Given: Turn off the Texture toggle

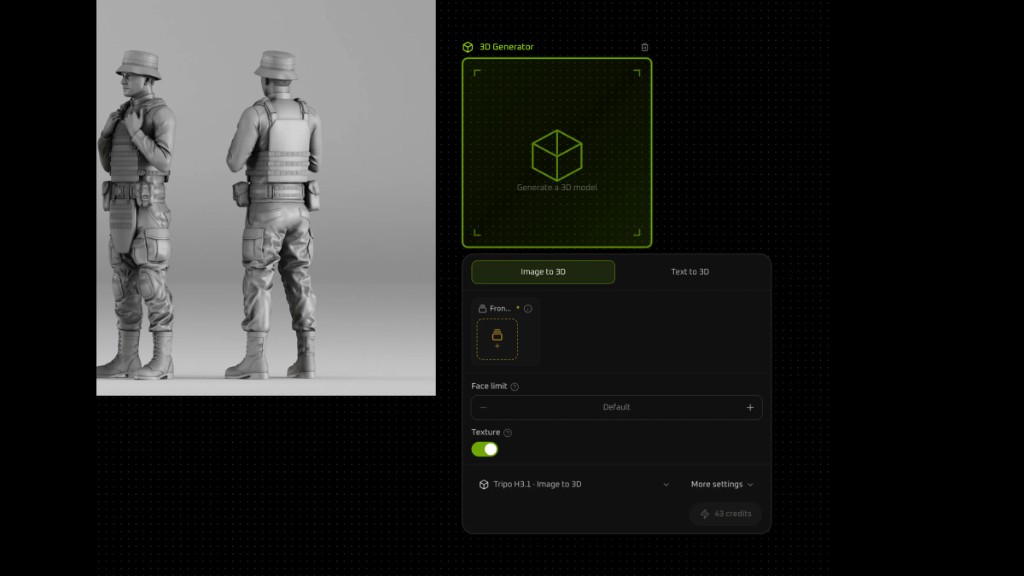Looking at the screenshot, I should point(485,449).
